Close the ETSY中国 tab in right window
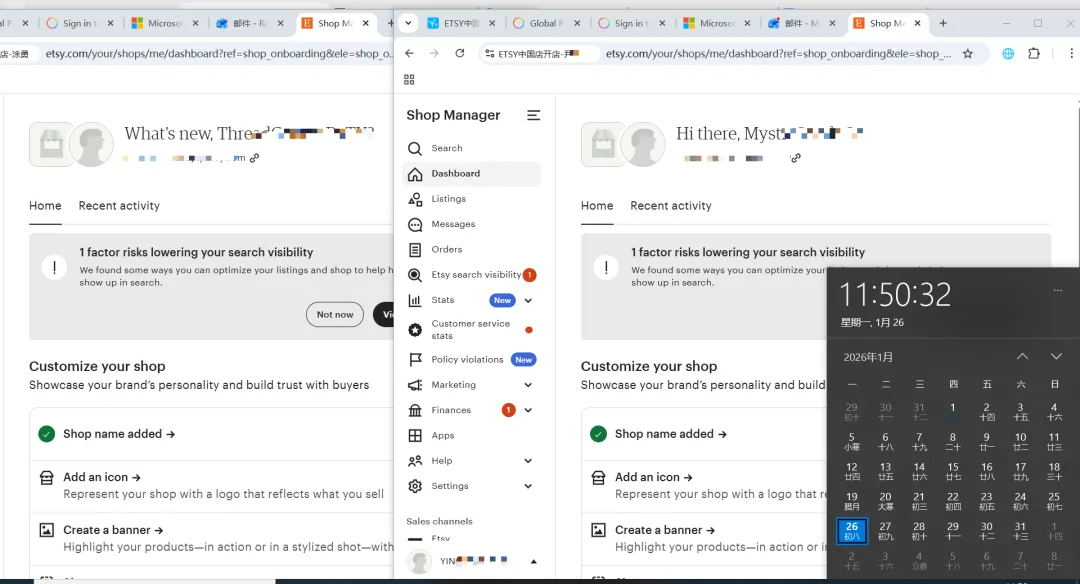 tap(492, 23)
